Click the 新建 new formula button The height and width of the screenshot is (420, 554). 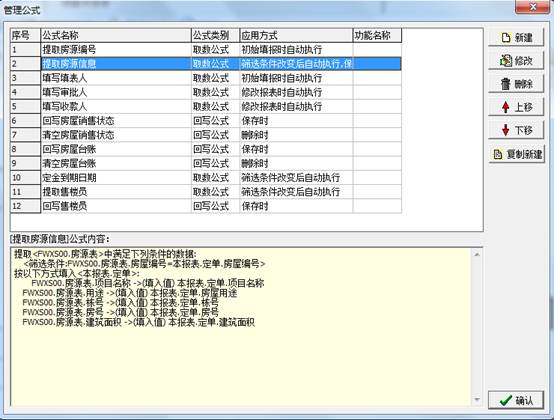coord(516,37)
